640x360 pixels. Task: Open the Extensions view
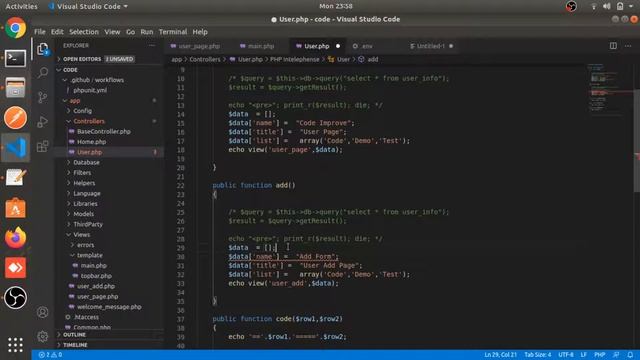(x=43, y=146)
